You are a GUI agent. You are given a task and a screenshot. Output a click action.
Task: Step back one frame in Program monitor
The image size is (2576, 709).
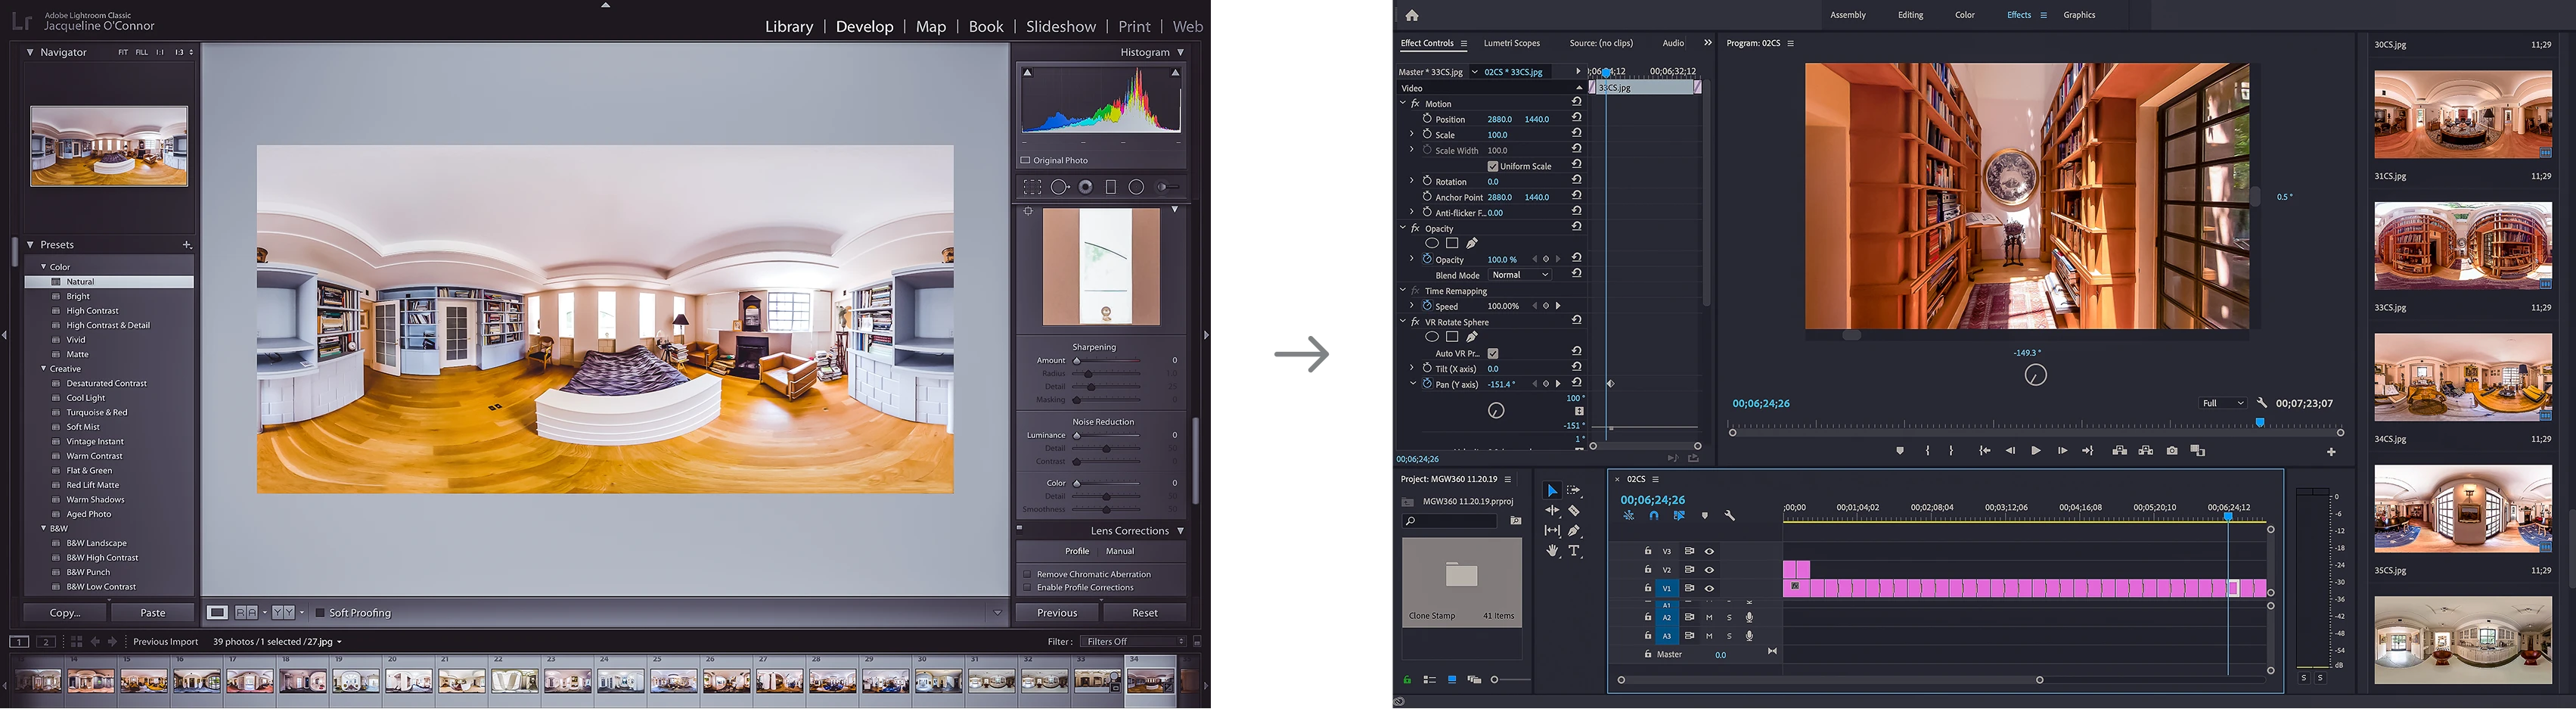pyautogui.click(x=2010, y=451)
